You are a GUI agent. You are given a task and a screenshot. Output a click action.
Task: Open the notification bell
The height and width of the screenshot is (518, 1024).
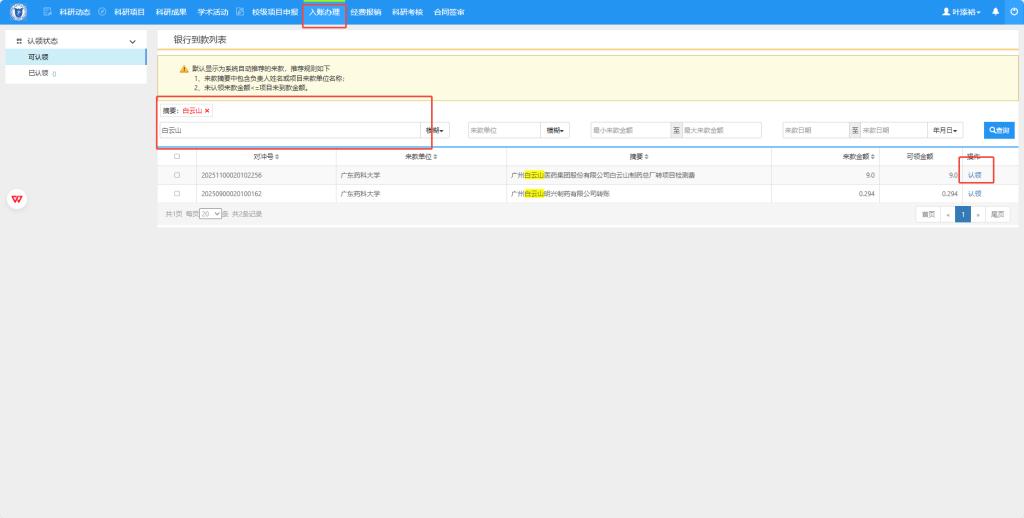[x=995, y=12]
